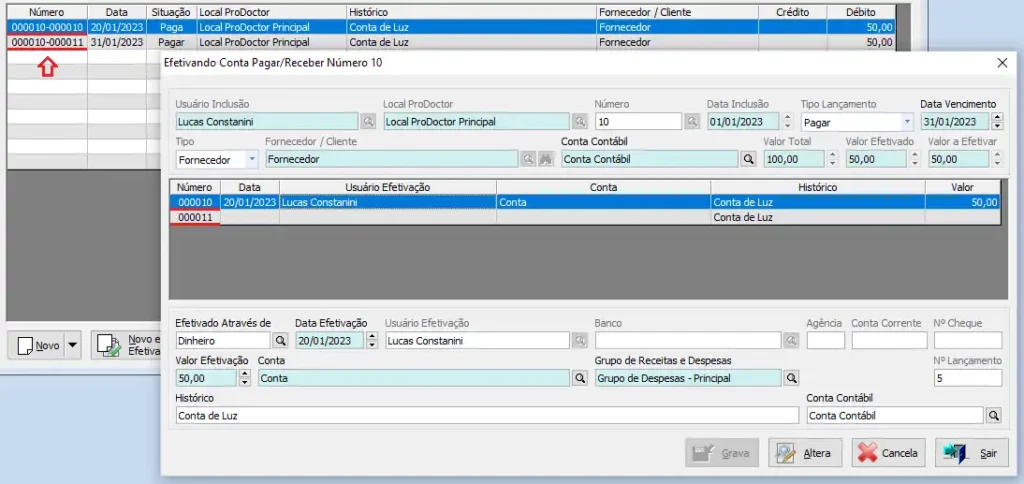Search icon next to Local ProDoctor field

pos(579,121)
